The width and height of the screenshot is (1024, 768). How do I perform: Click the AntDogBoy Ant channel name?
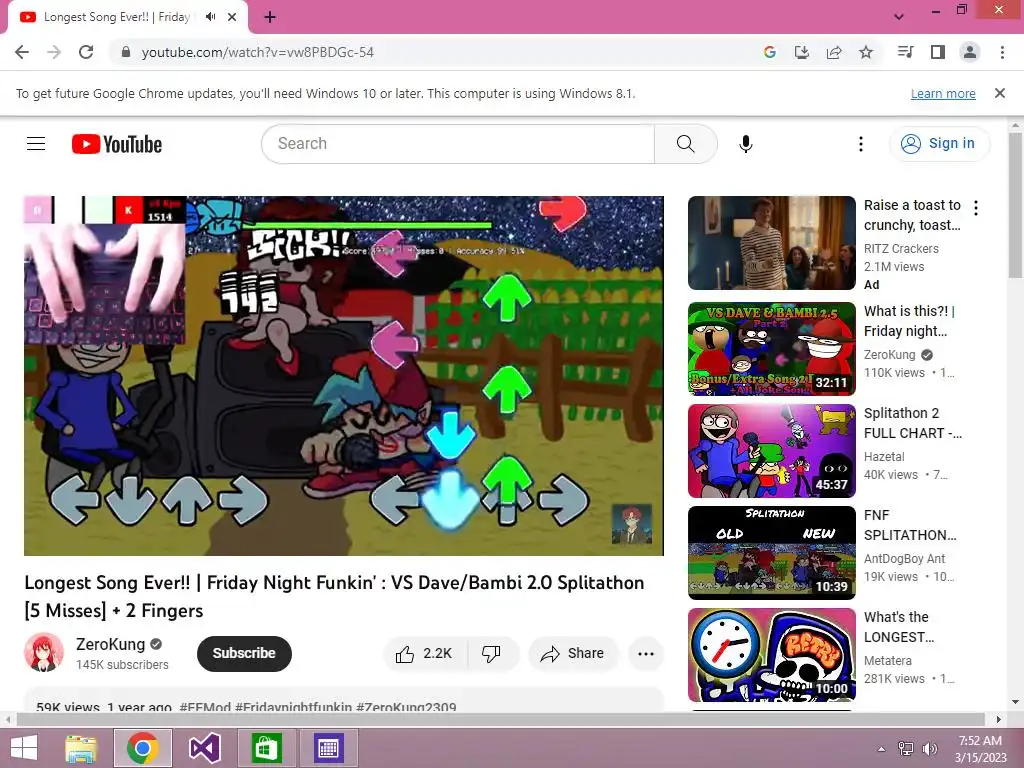[904, 558]
